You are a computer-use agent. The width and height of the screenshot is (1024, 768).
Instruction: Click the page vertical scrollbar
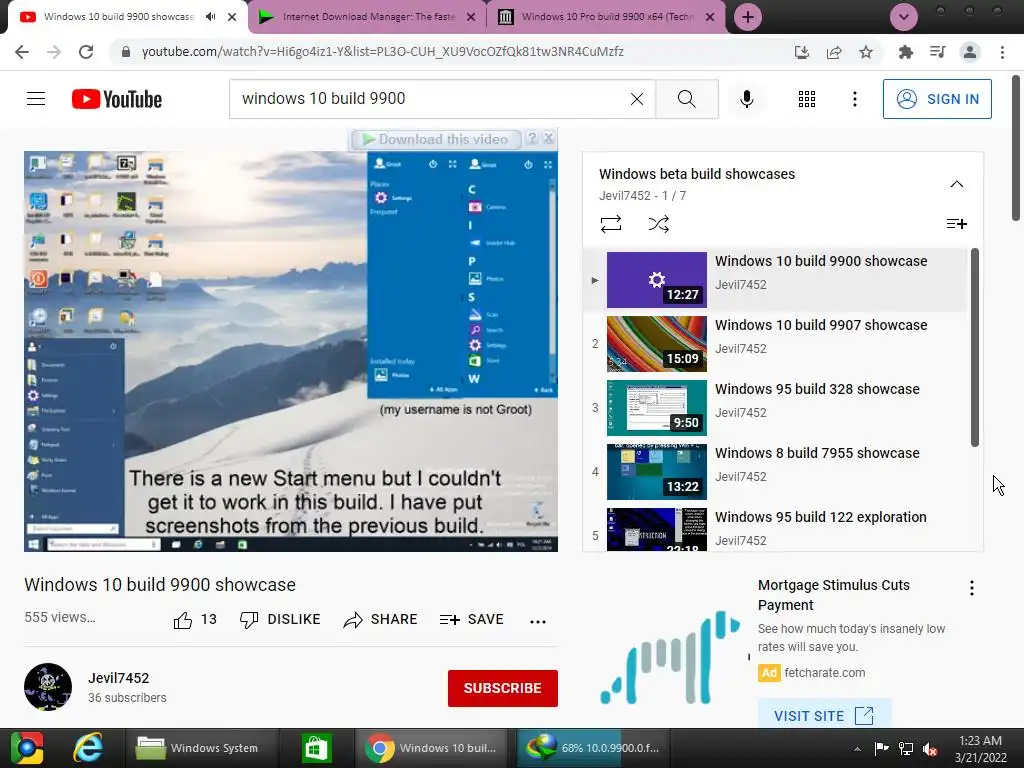[1016, 149]
